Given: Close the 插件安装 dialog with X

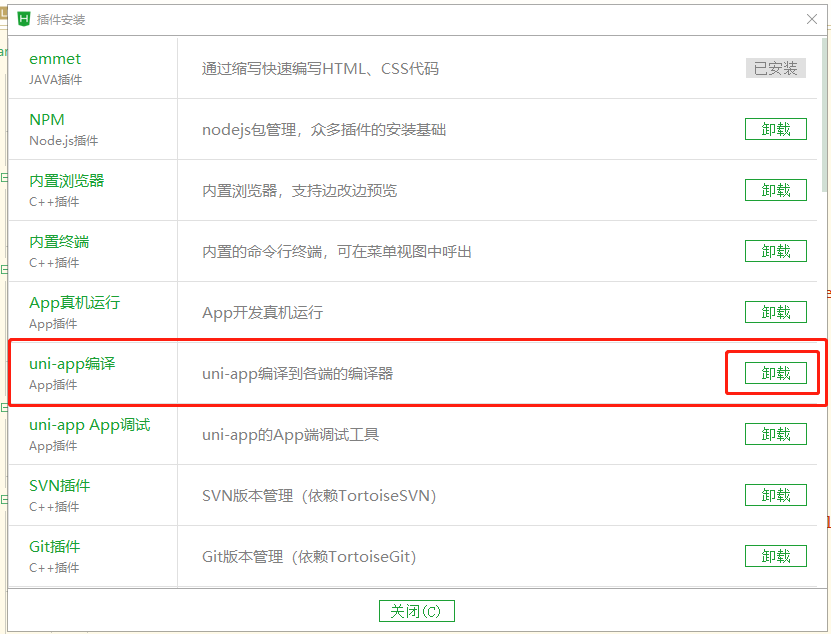Looking at the screenshot, I should point(812,19).
